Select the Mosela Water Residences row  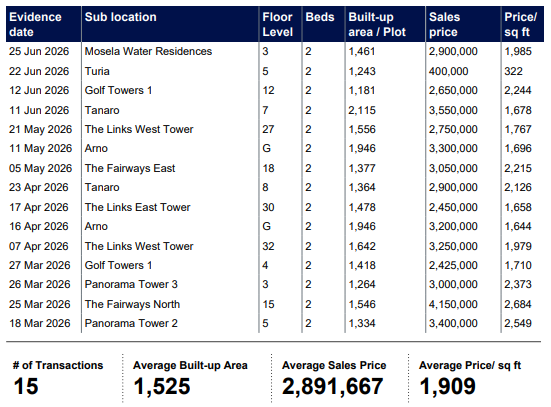275,51
